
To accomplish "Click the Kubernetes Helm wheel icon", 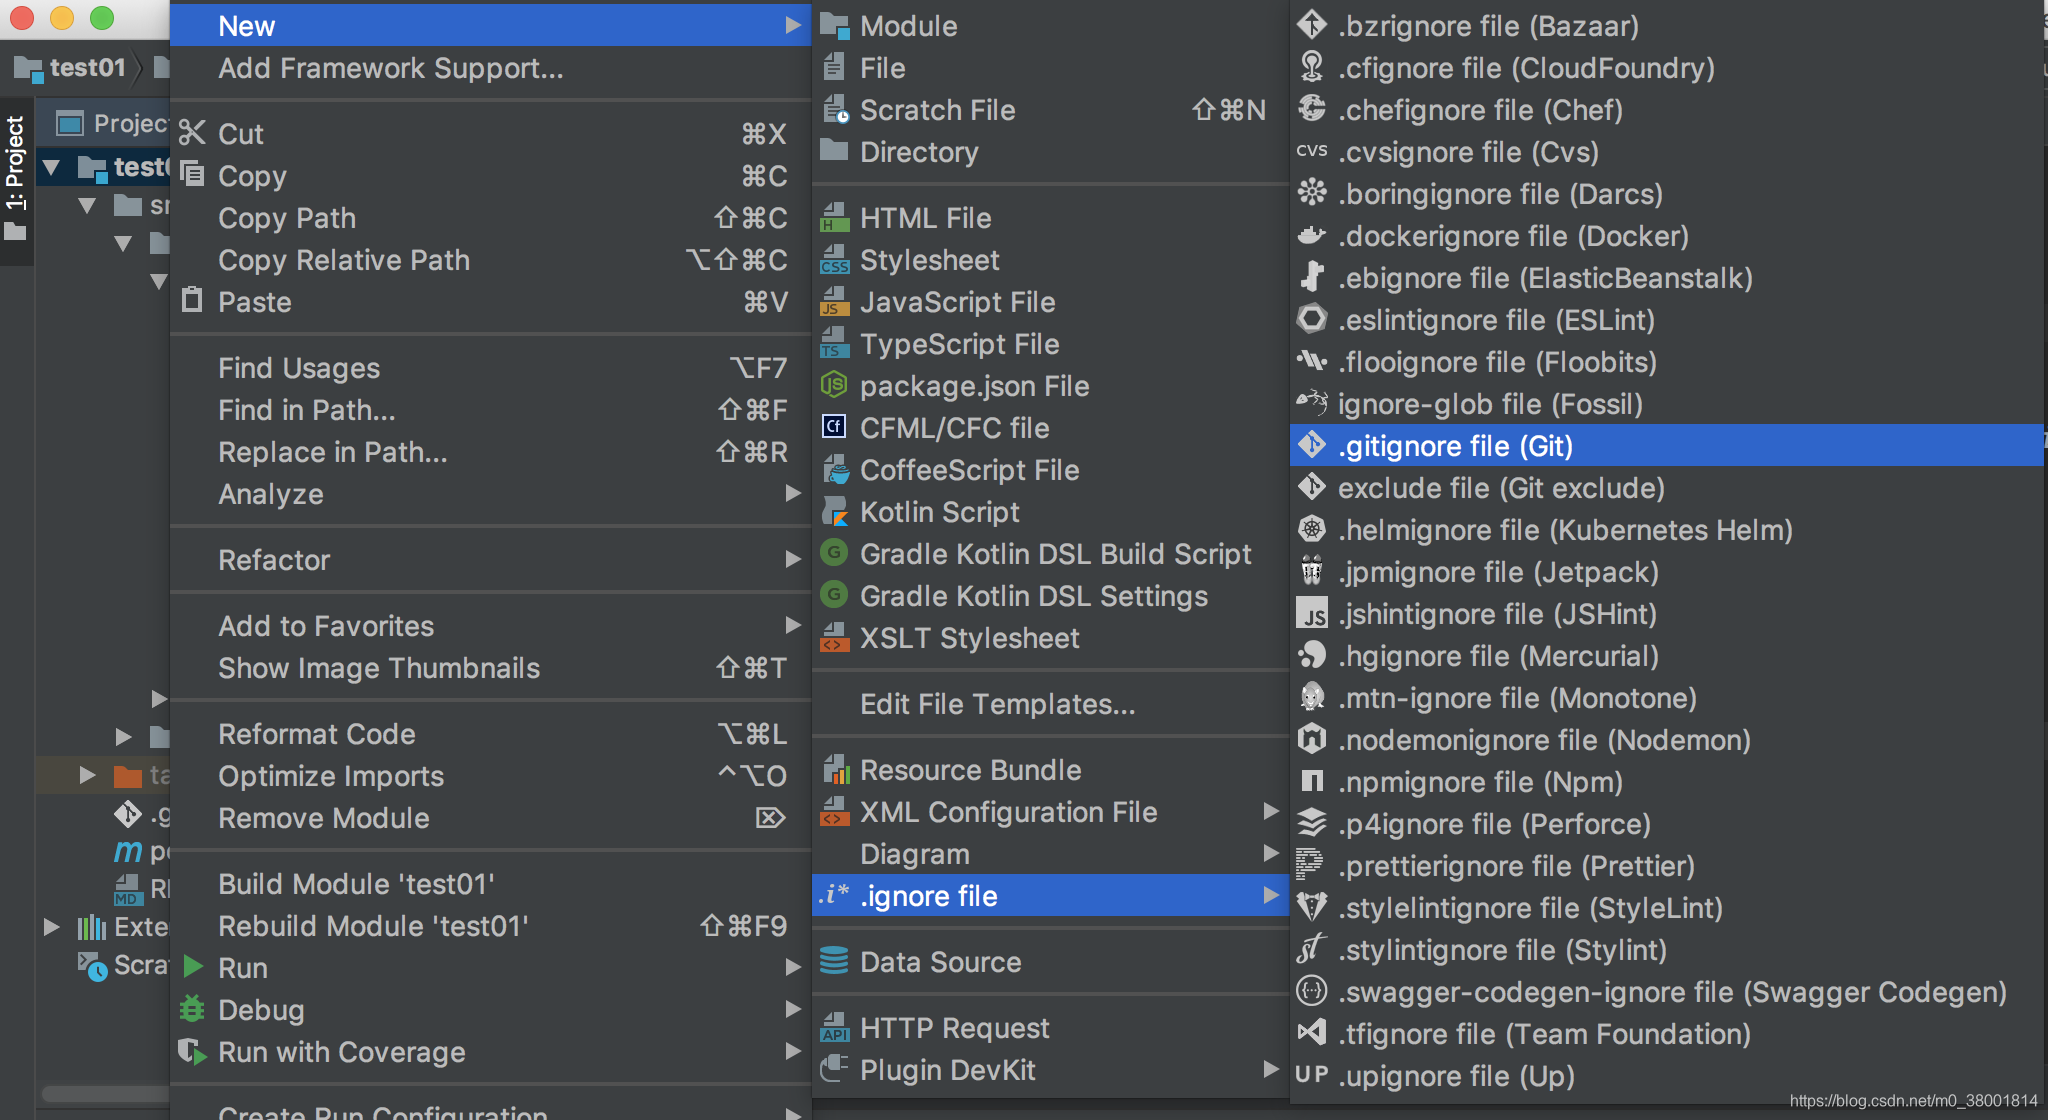I will click(1311, 530).
